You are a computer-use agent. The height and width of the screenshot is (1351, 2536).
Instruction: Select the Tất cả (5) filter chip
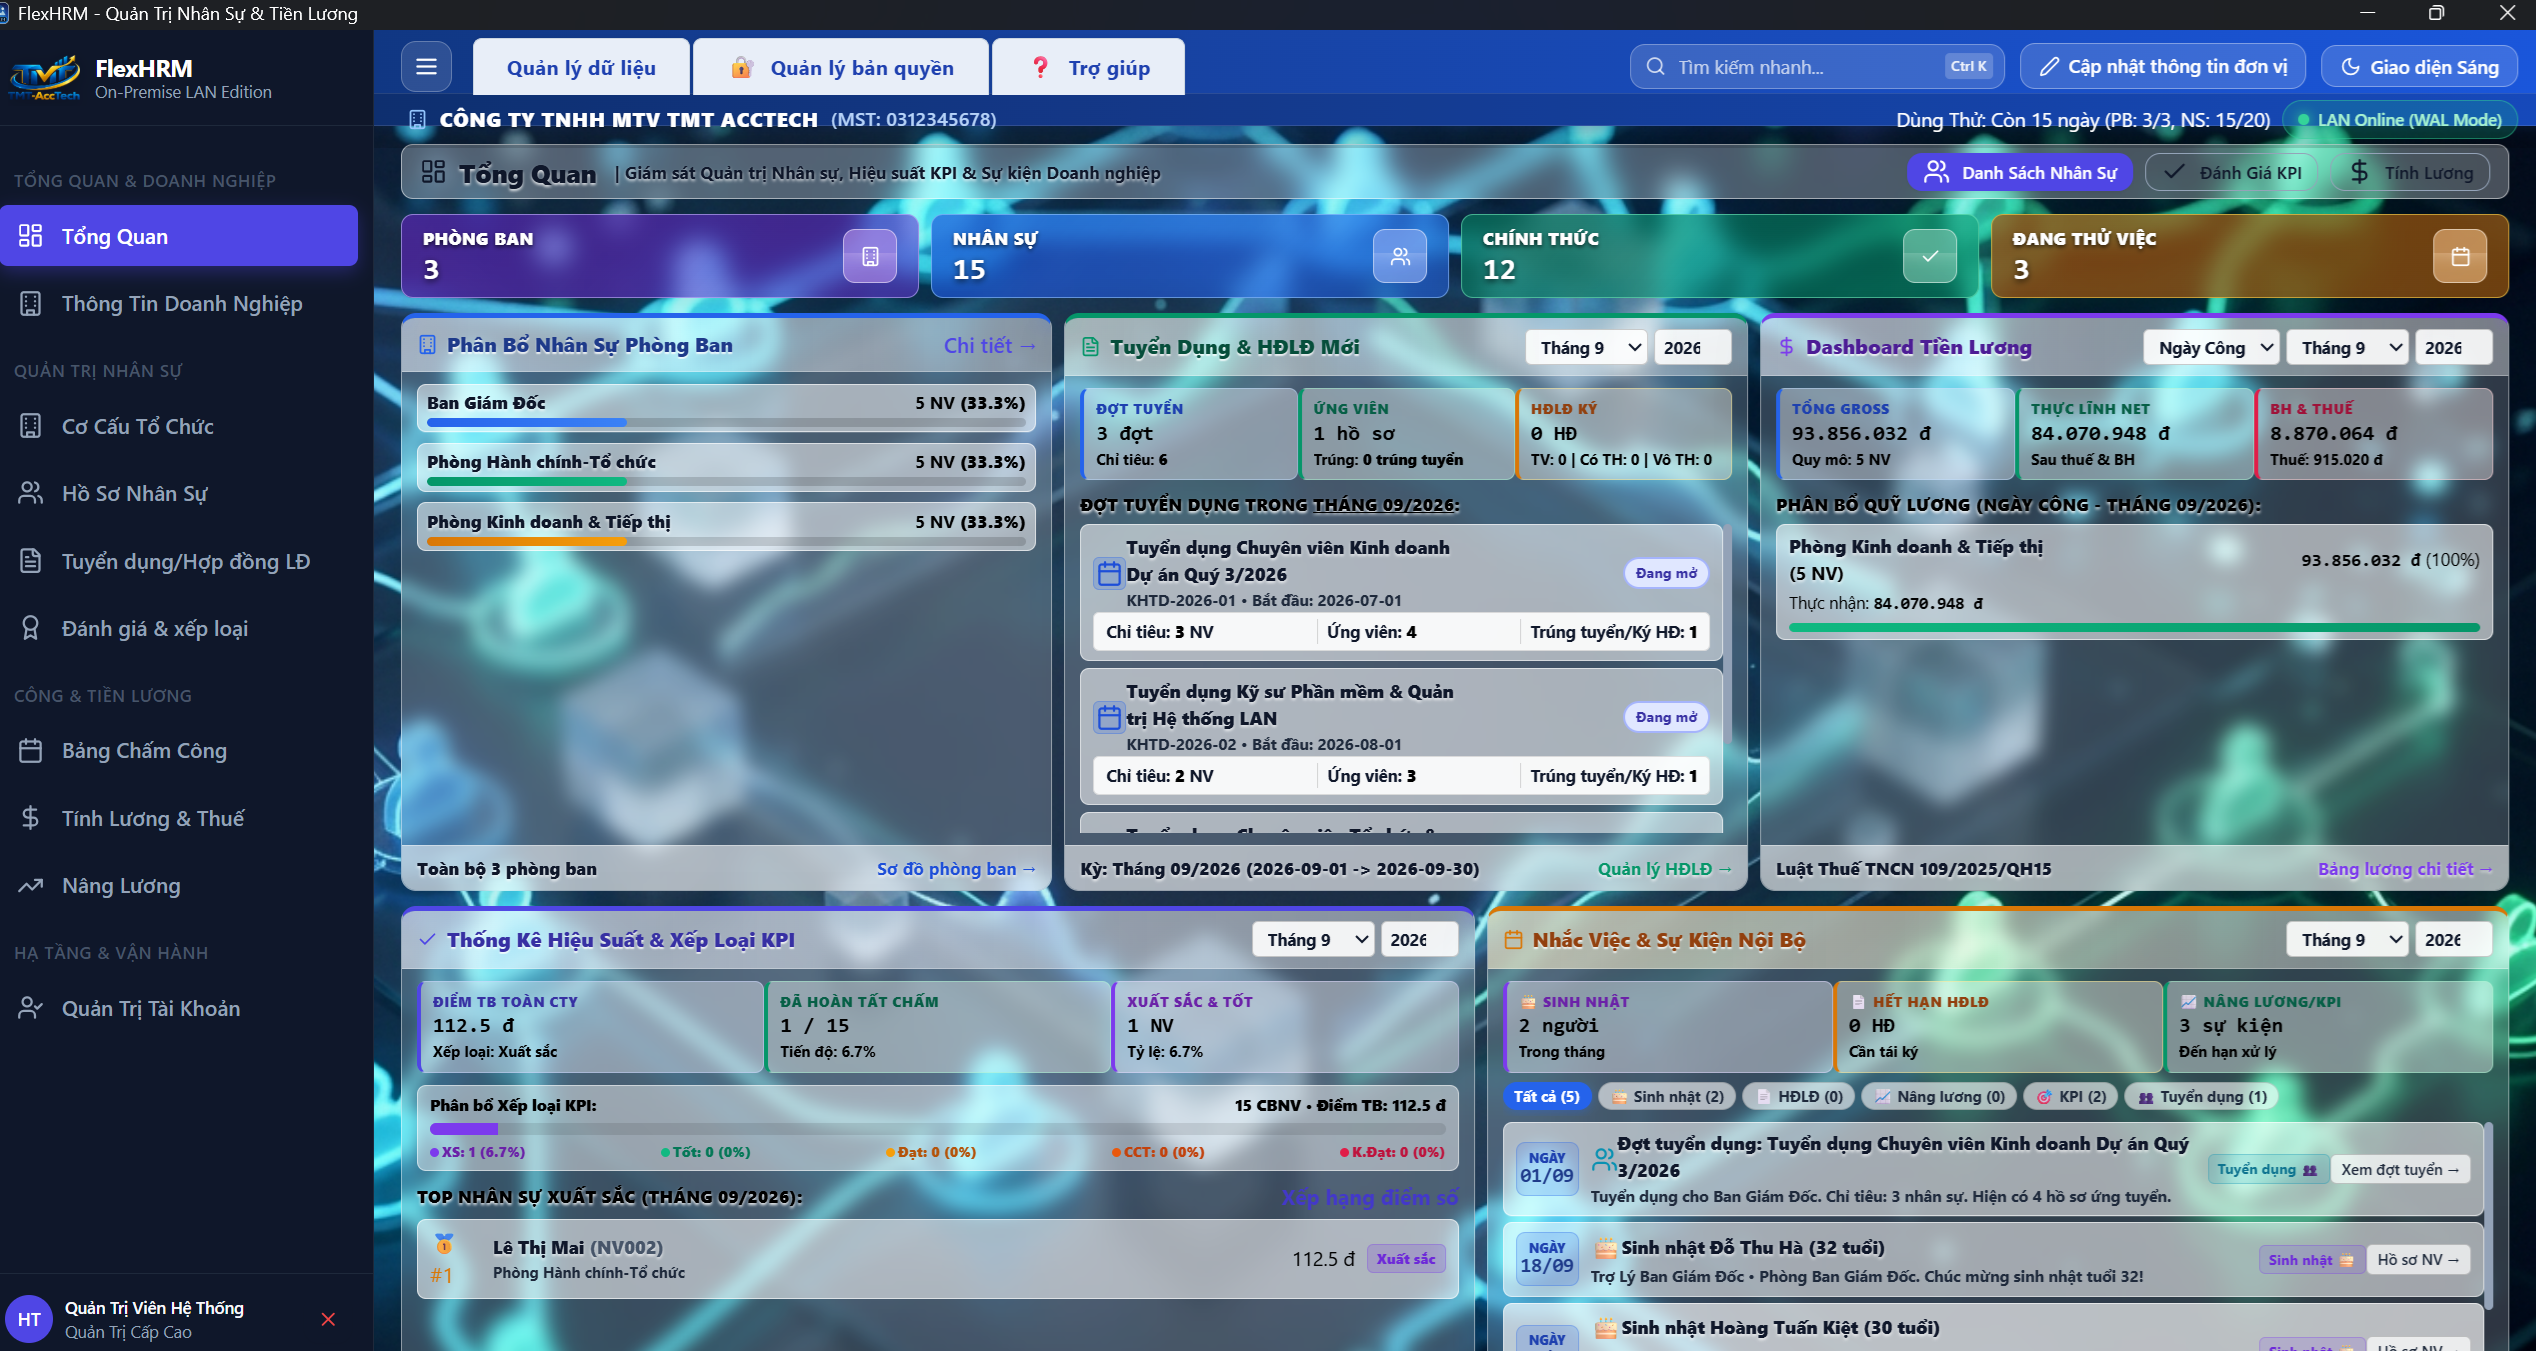point(1546,1096)
